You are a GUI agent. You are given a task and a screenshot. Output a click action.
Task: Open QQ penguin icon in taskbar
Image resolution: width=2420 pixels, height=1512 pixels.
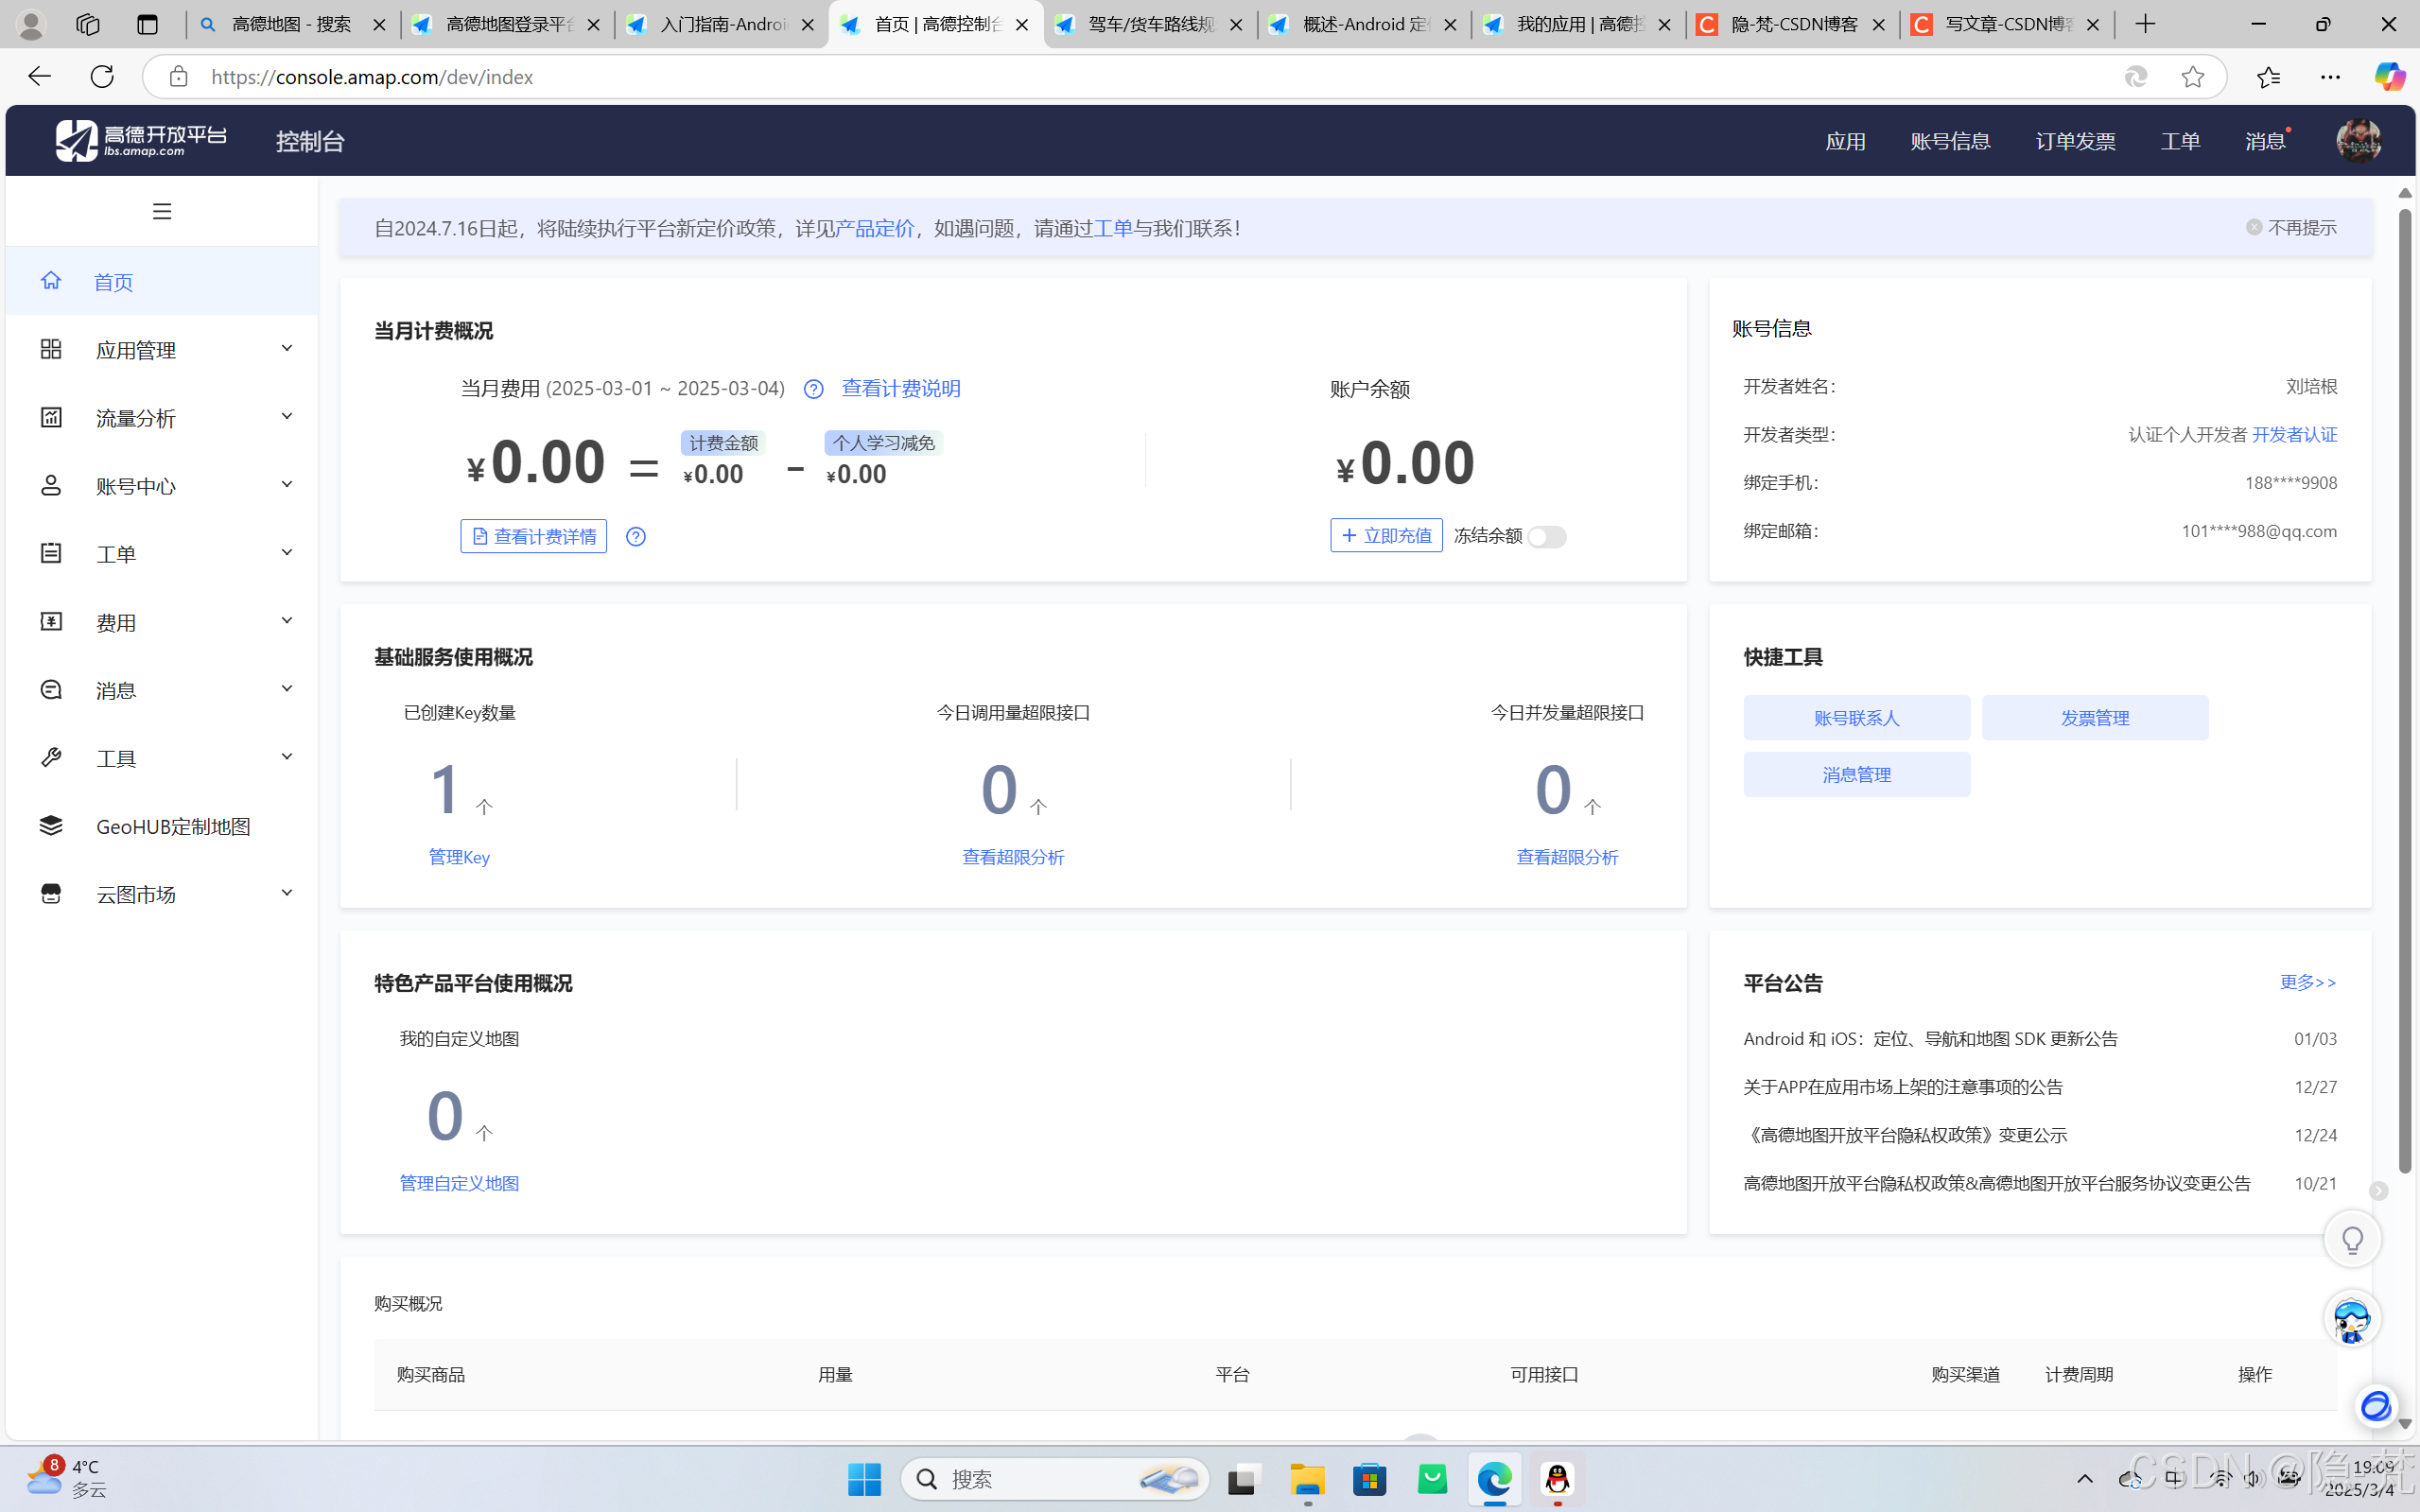tap(1557, 1479)
